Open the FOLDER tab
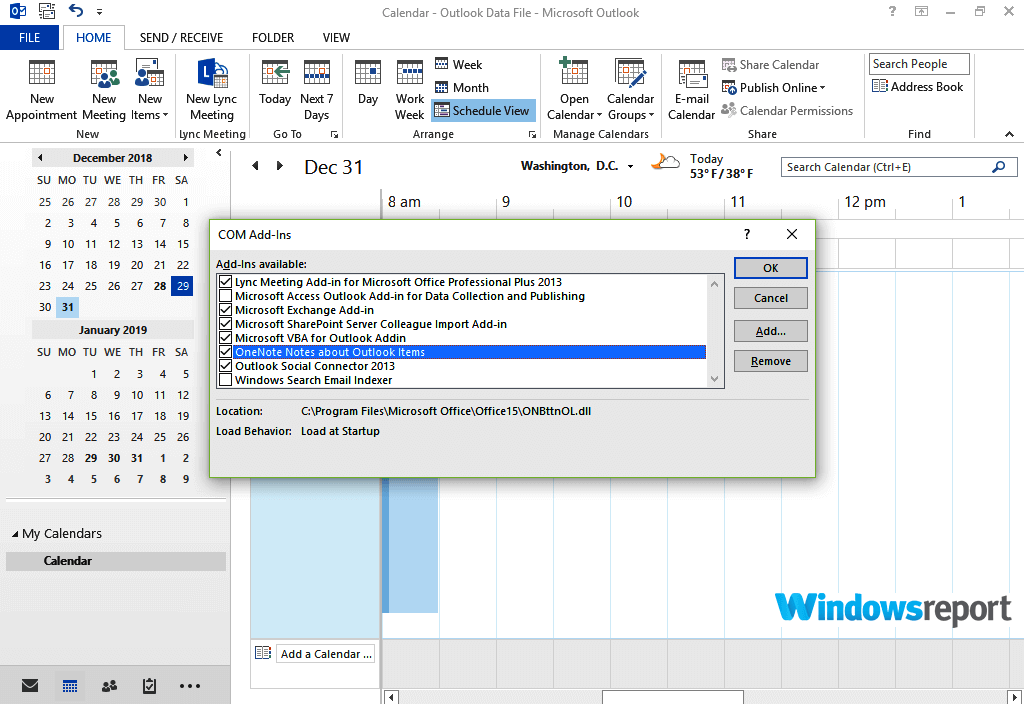This screenshot has height=704, width=1024. pos(272,38)
